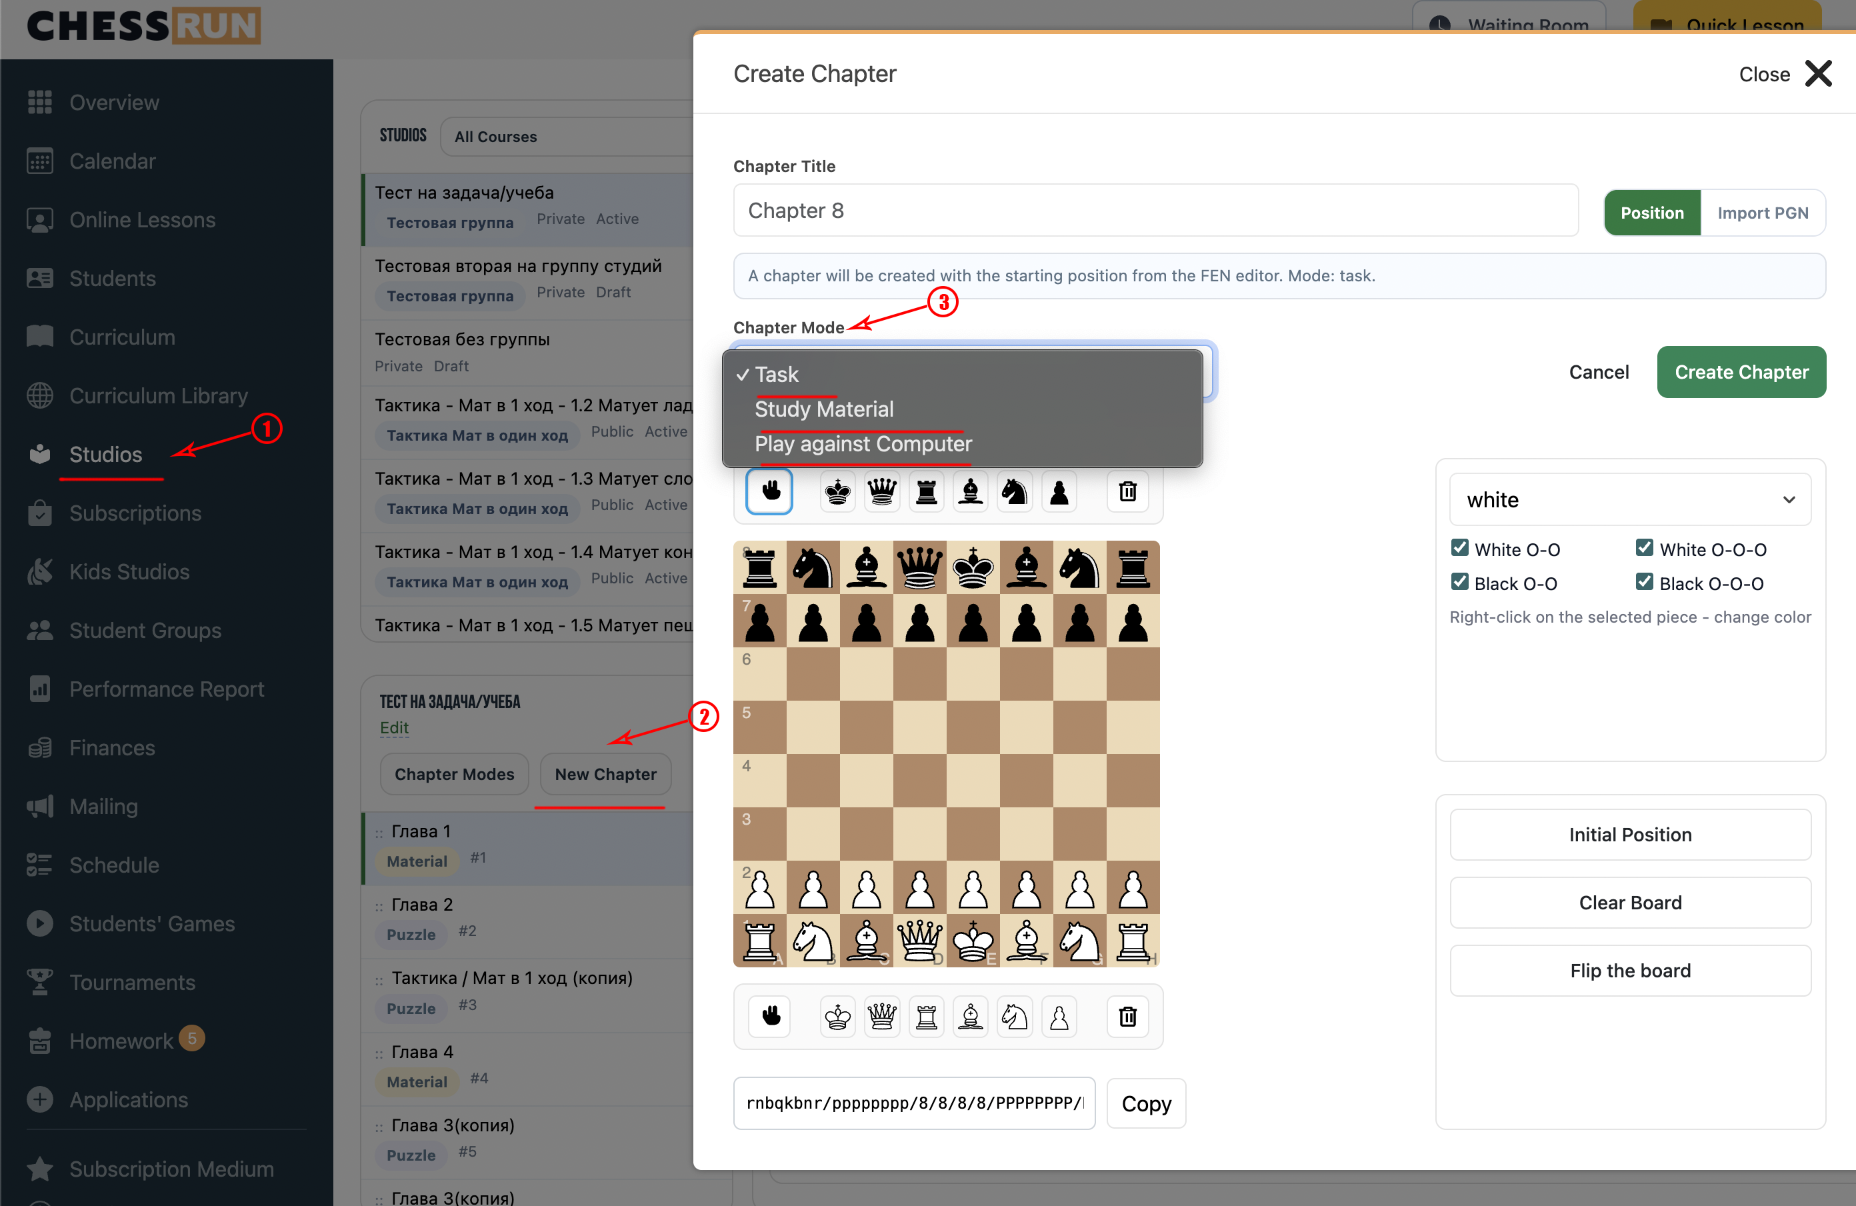1856x1206 pixels.
Task: Click the Overview grid icon in sidebar
Action: 40,102
